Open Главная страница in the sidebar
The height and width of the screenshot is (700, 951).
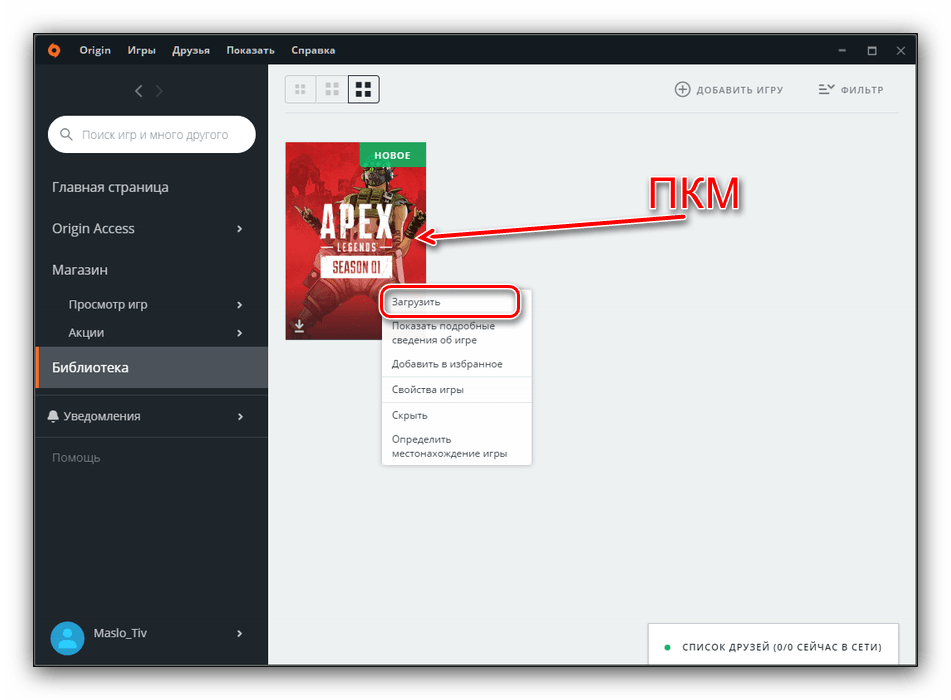coord(110,187)
